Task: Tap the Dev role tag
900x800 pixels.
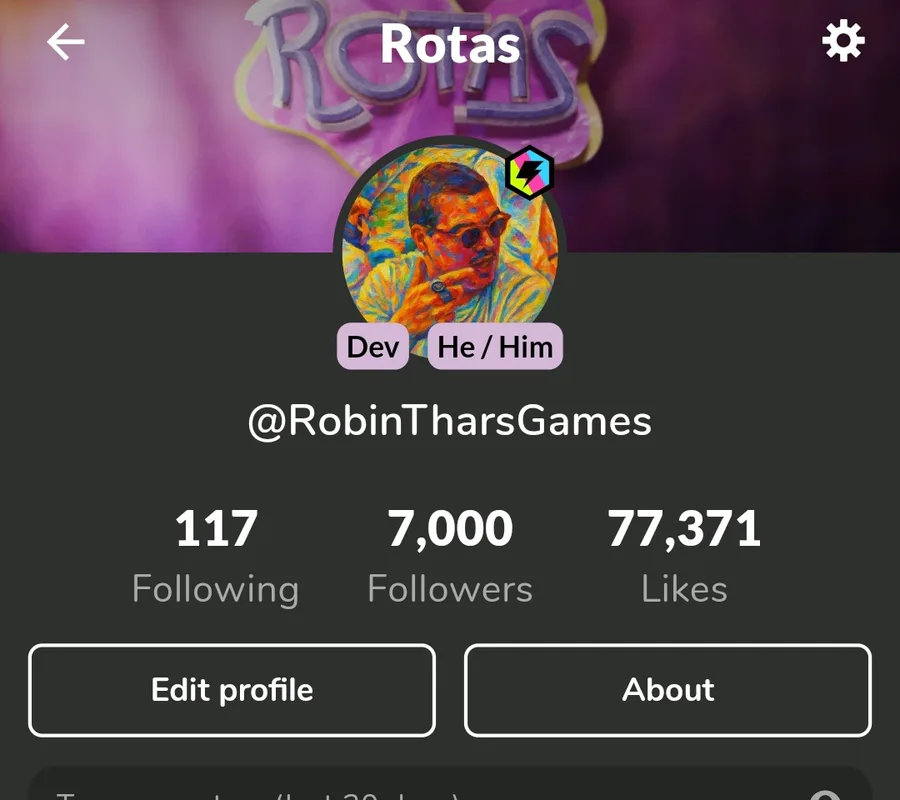Action: pyautogui.click(x=373, y=347)
